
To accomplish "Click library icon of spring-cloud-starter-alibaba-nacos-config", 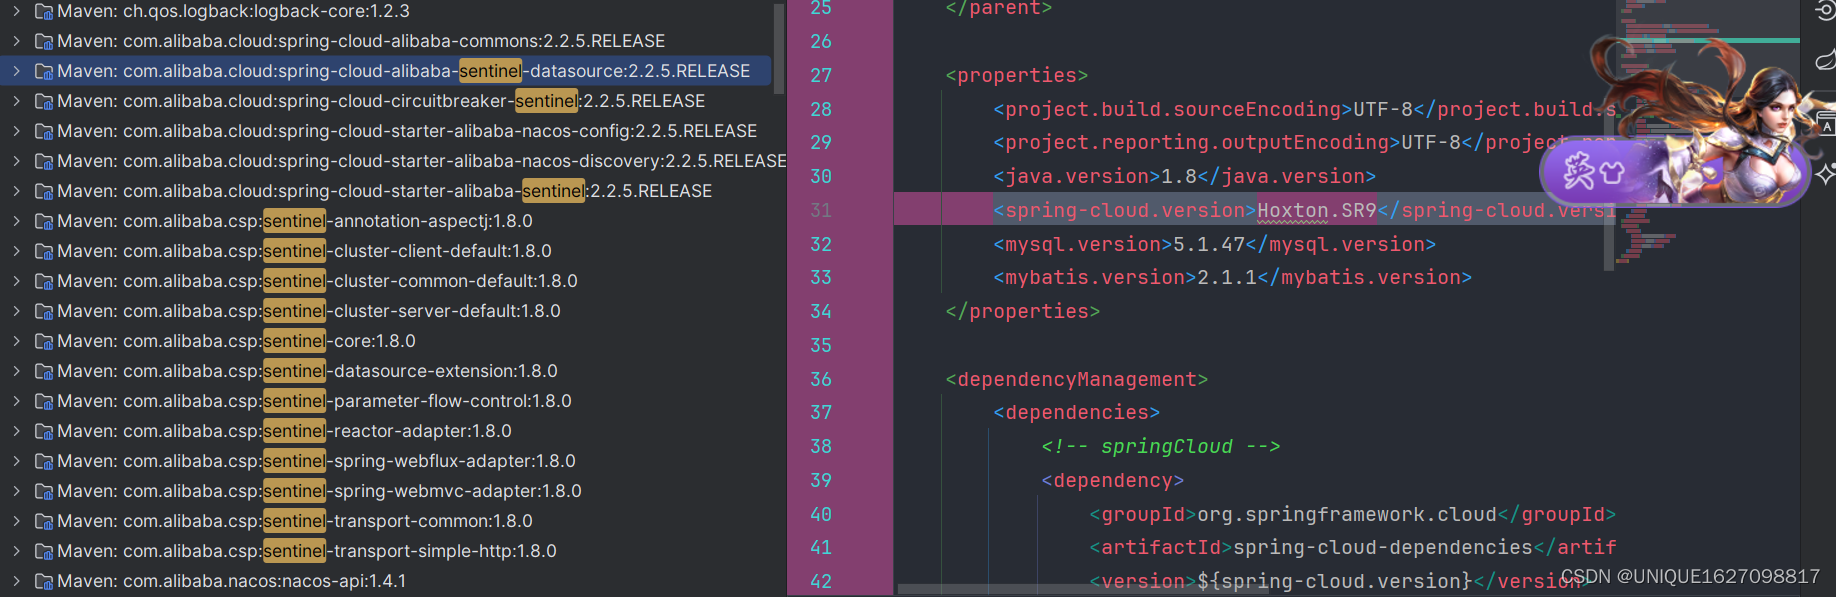I will pos(44,131).
